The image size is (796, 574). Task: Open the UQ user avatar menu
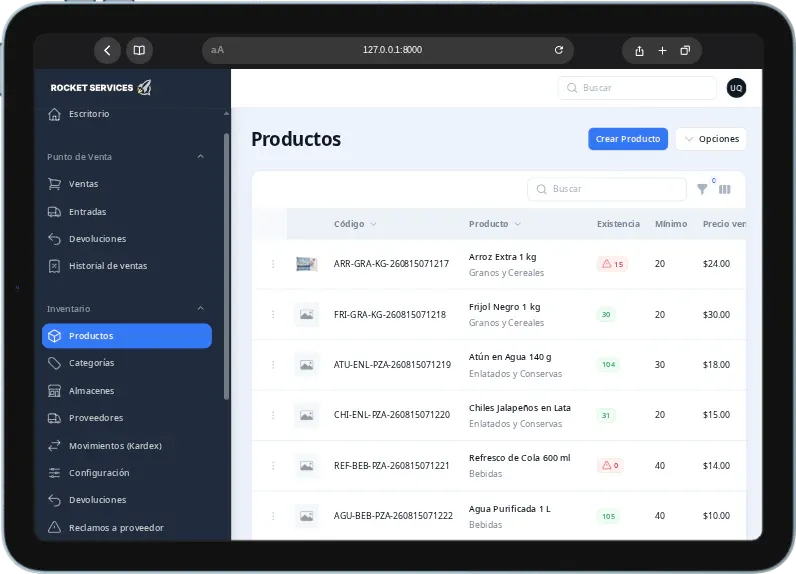(x=736, y=88)
